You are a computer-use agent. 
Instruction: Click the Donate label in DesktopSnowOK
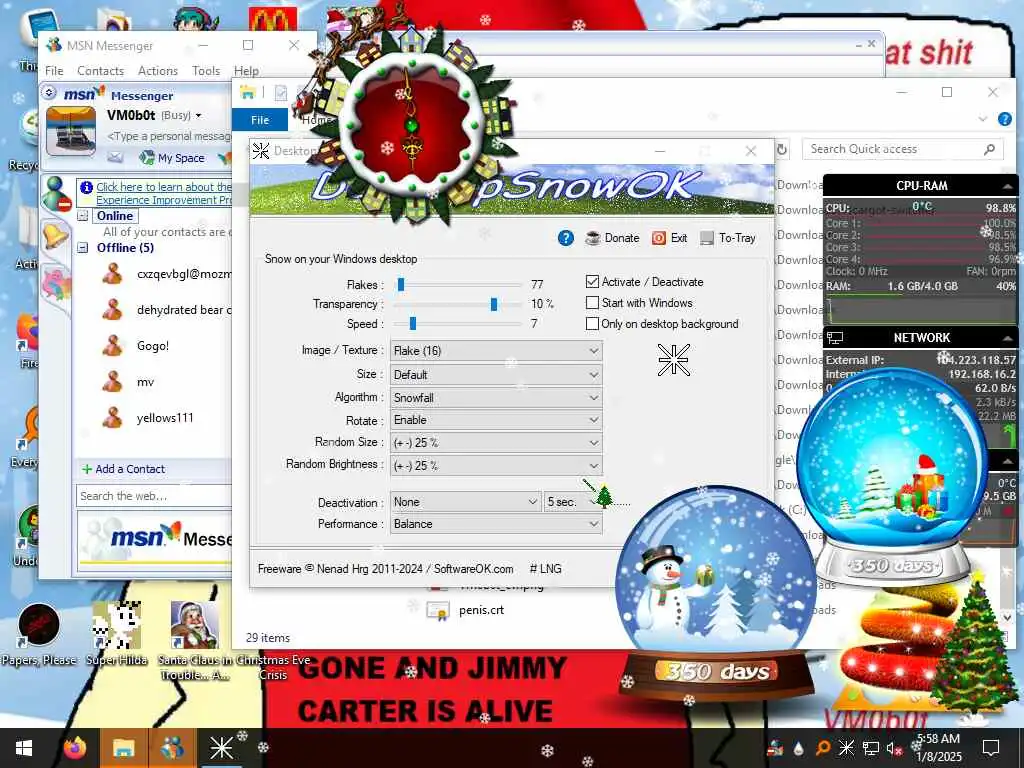pyautogui.click(x=622, y=238)
